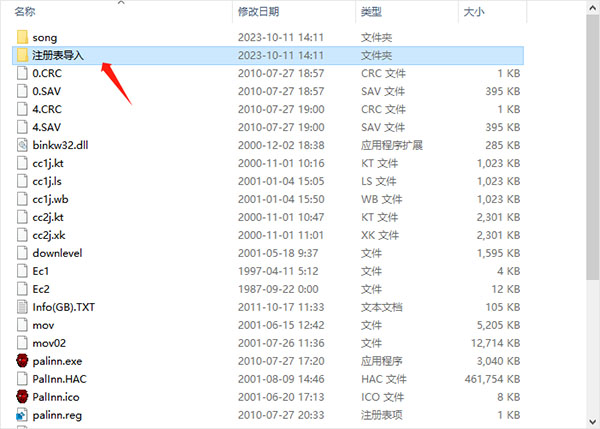The width and height of the screenshot is (600, 429).
Task: Select the palinn.reg registry file icon
Action: [x=22, y=414]
